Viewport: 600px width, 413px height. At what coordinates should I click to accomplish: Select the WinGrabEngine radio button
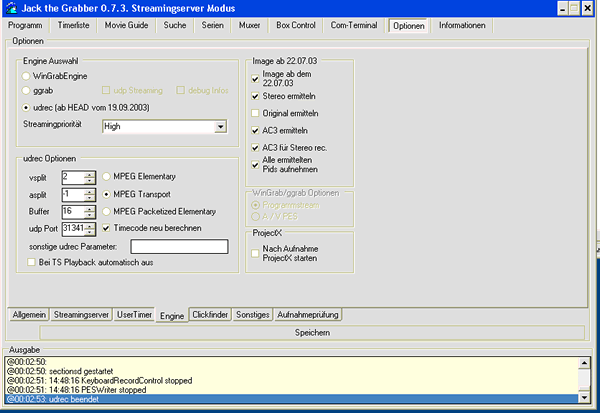point(26,76)
